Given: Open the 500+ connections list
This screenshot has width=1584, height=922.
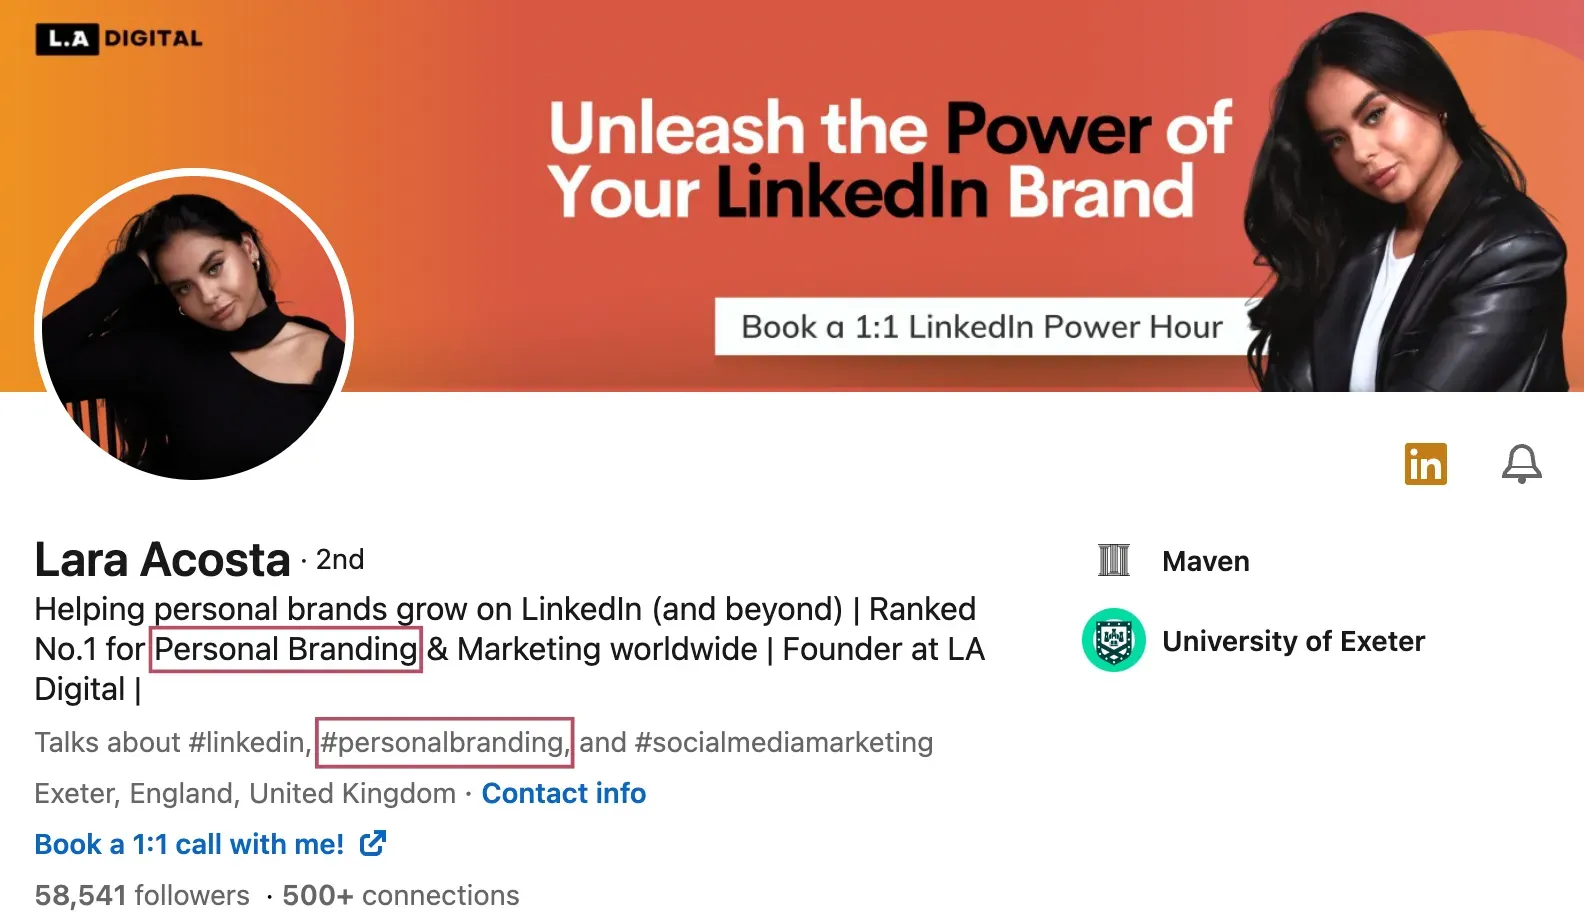Looking at the screenshot, I should [x=400, y=895].
